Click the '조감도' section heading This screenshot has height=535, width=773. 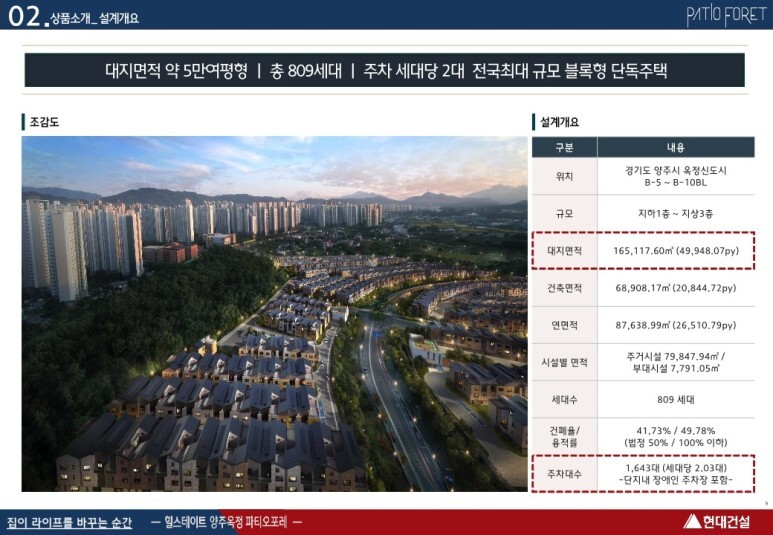click(x=44, y=122)
